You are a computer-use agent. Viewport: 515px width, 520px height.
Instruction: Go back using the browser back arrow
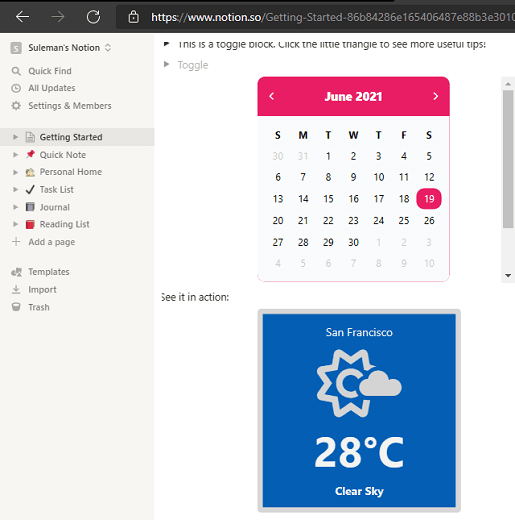coord(22,16)
